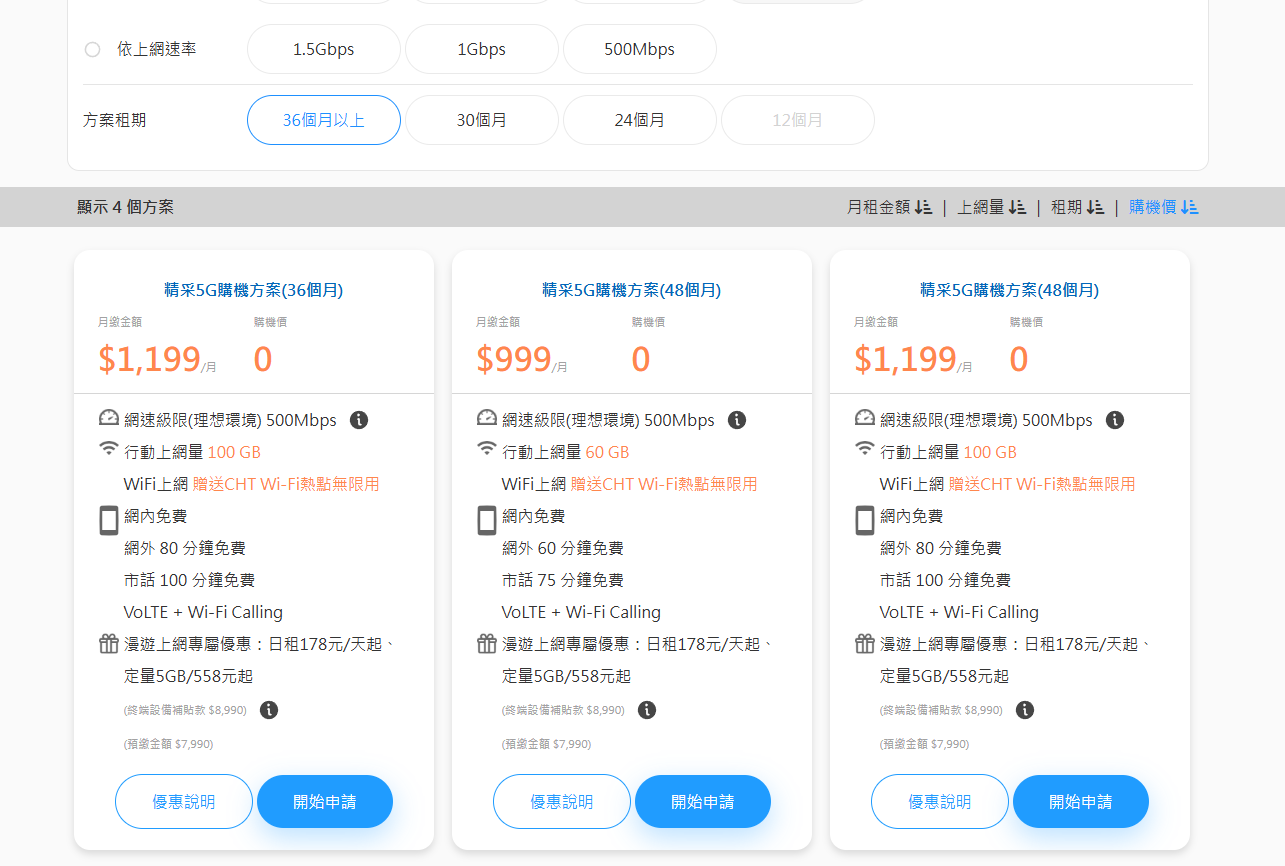Select the 24個月 contract term
This screenshot has height=866, width=1285.
(640, 120)
